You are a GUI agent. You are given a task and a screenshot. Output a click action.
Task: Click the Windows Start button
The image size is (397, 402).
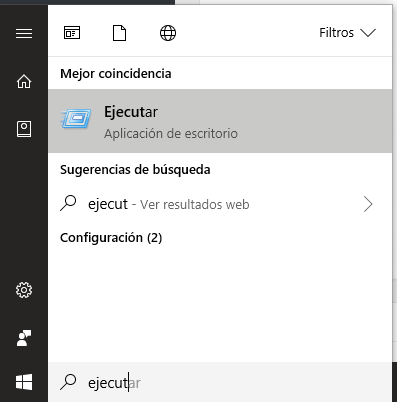(x=24, y=382)
